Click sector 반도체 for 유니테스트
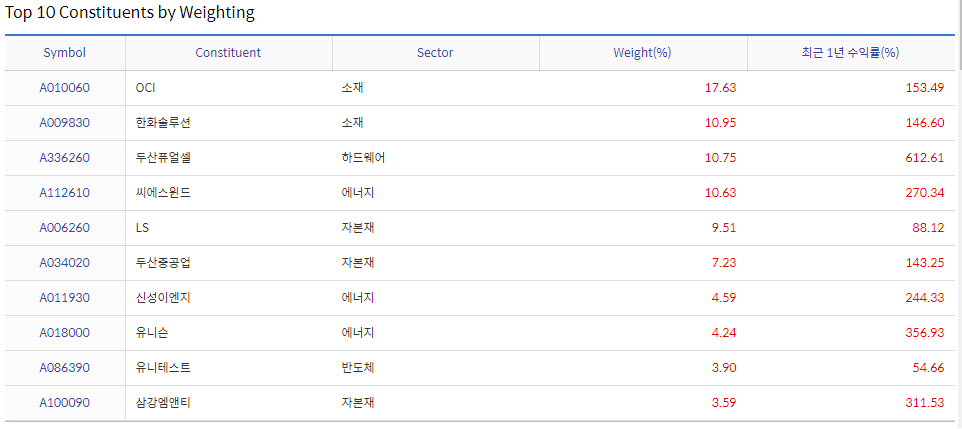Image resolution: width=962 pixels, height=429 pixels. point(358,368)
